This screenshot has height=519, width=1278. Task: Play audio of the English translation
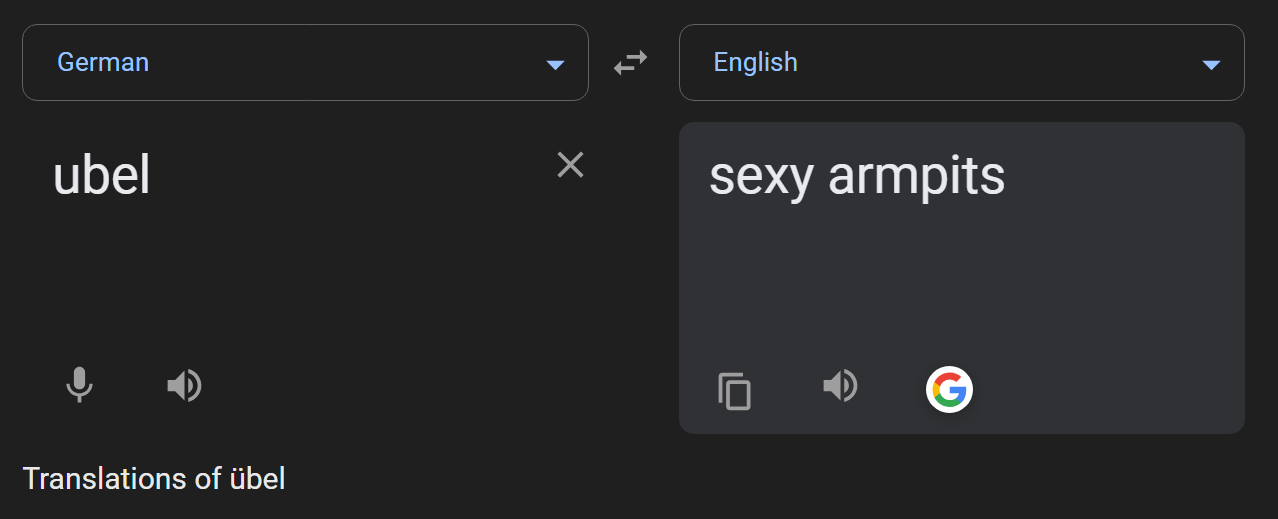(840, 385)
